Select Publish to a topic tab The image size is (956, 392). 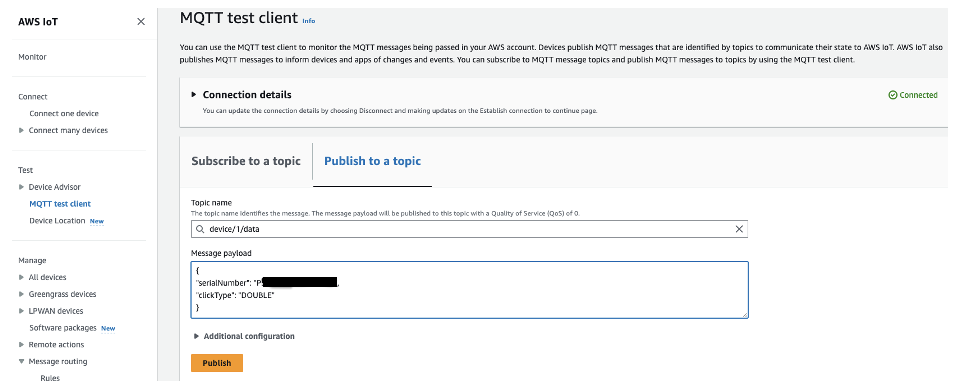[373, 162]
